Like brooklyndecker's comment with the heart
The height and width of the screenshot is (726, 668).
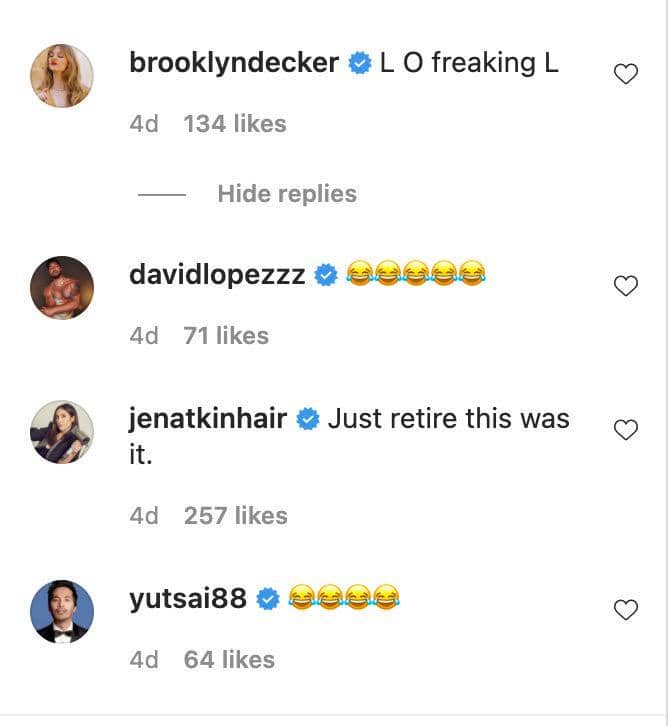[625, 74]
